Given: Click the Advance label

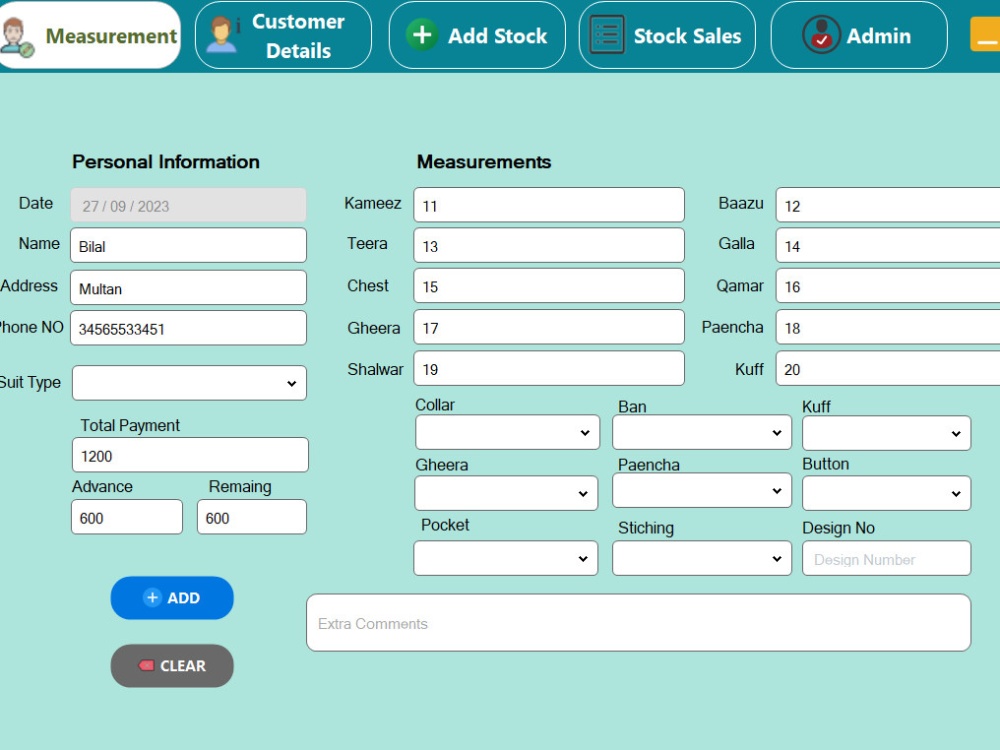Looking at the screenshot, I should point(102,487).
